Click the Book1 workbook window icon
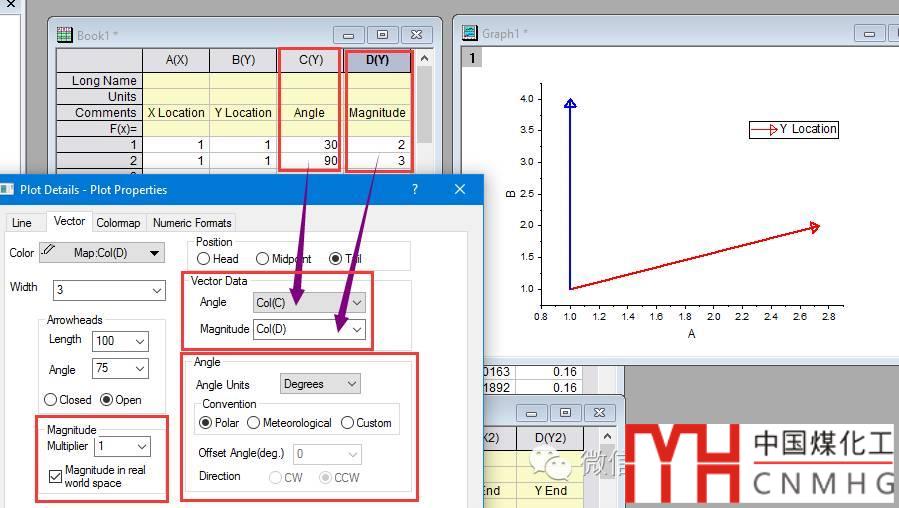This screenshot has height=508, width=899. (x=65, y=35)
